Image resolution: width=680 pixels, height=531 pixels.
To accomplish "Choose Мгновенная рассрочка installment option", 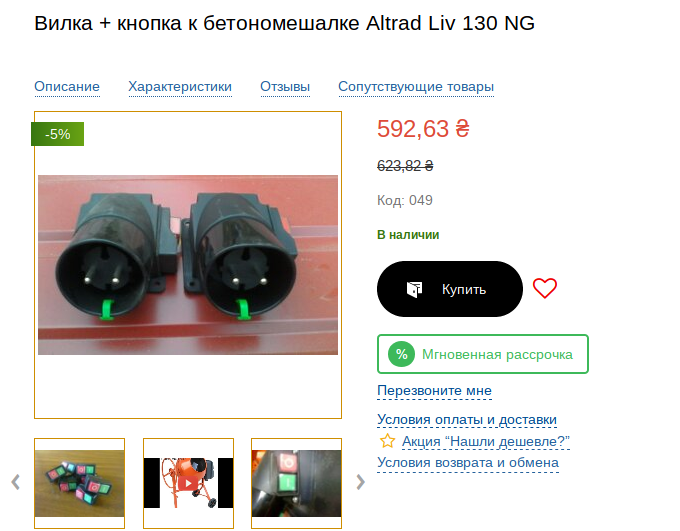I will click(x=483, y=354).
